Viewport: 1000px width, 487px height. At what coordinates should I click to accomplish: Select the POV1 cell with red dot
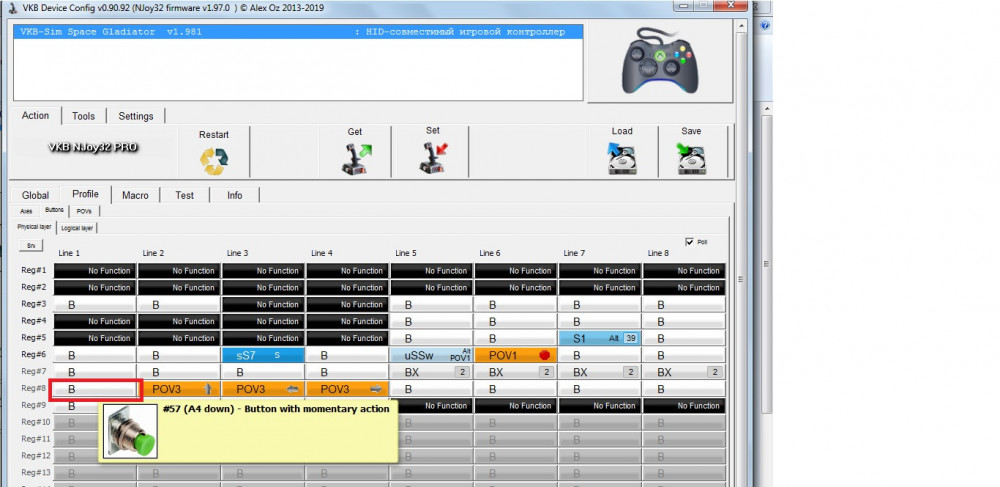(x=516, y=355)
